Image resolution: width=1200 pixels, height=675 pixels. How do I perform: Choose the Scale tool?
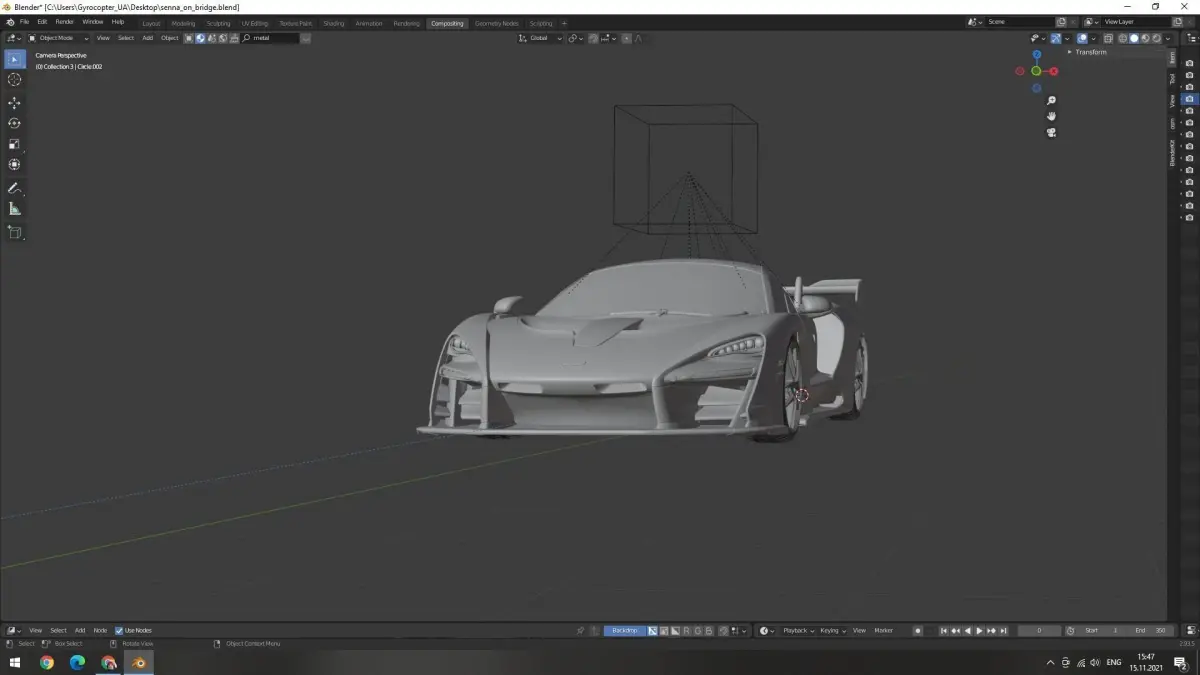click(14, 144)
